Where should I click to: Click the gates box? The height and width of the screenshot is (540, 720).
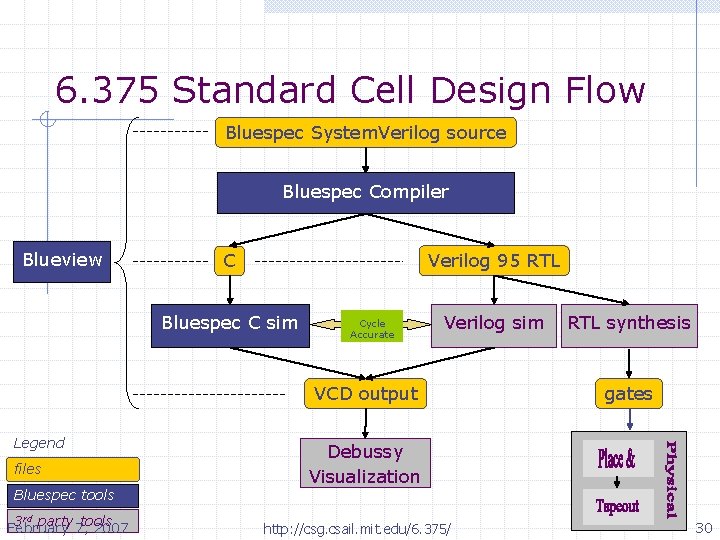(x=629, y=394)
